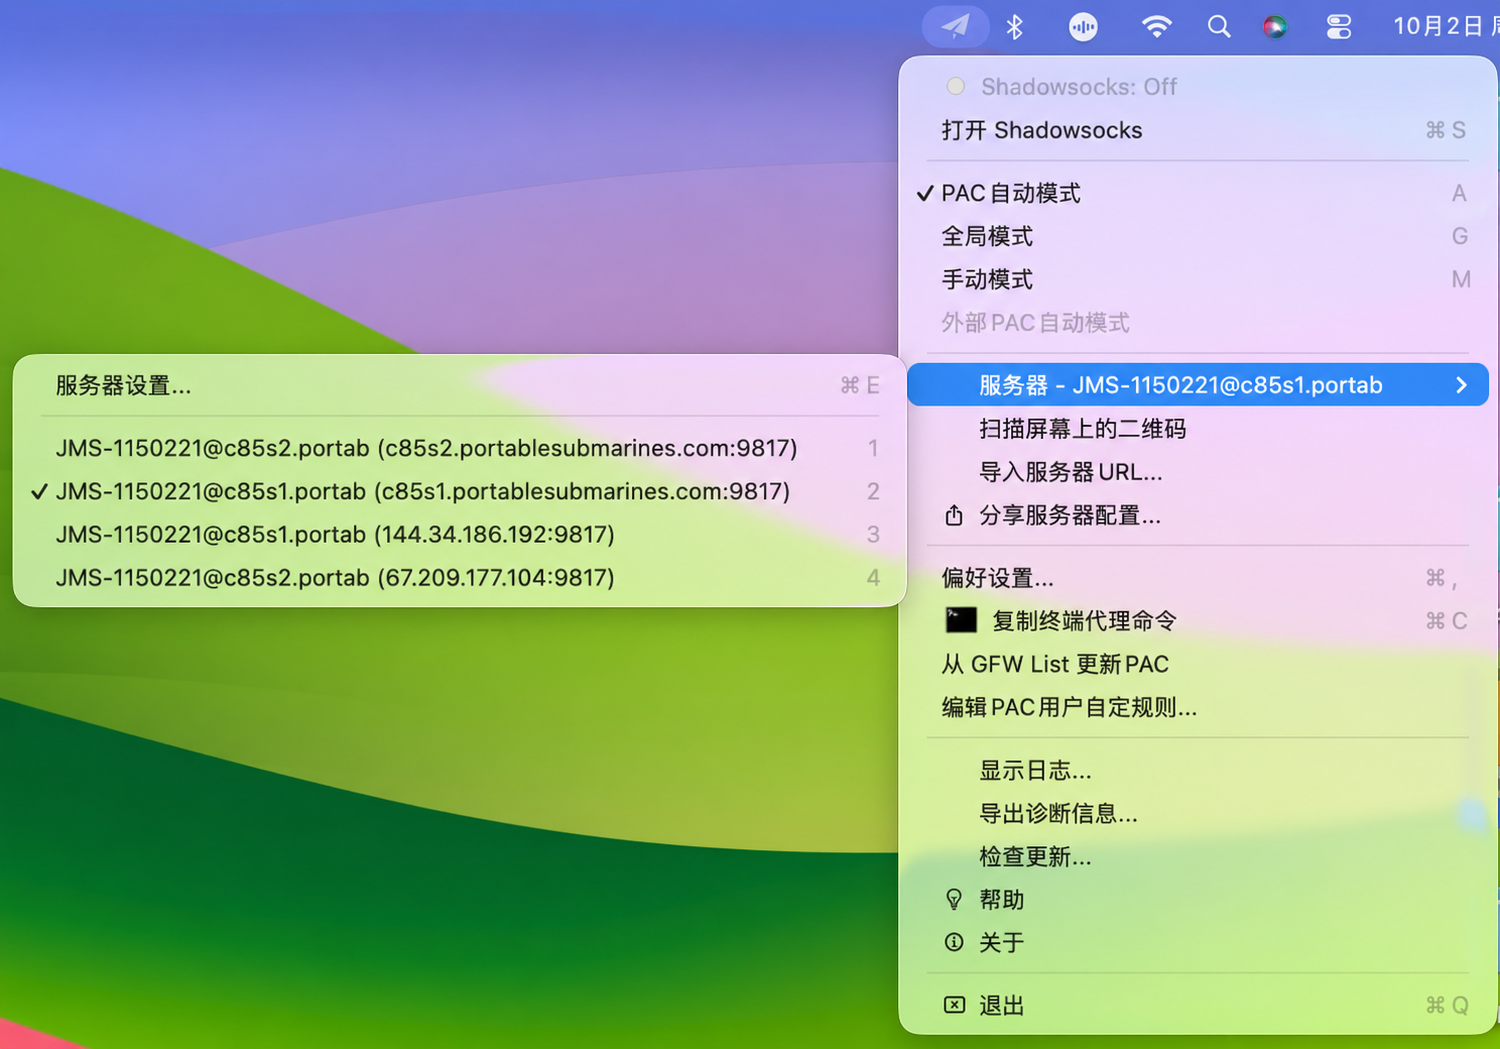Image resolution: width=1500 pixels, height=1049 pixels.
Task: Click the quit icon beside 退出
Action: click(x=955, y=1005)
